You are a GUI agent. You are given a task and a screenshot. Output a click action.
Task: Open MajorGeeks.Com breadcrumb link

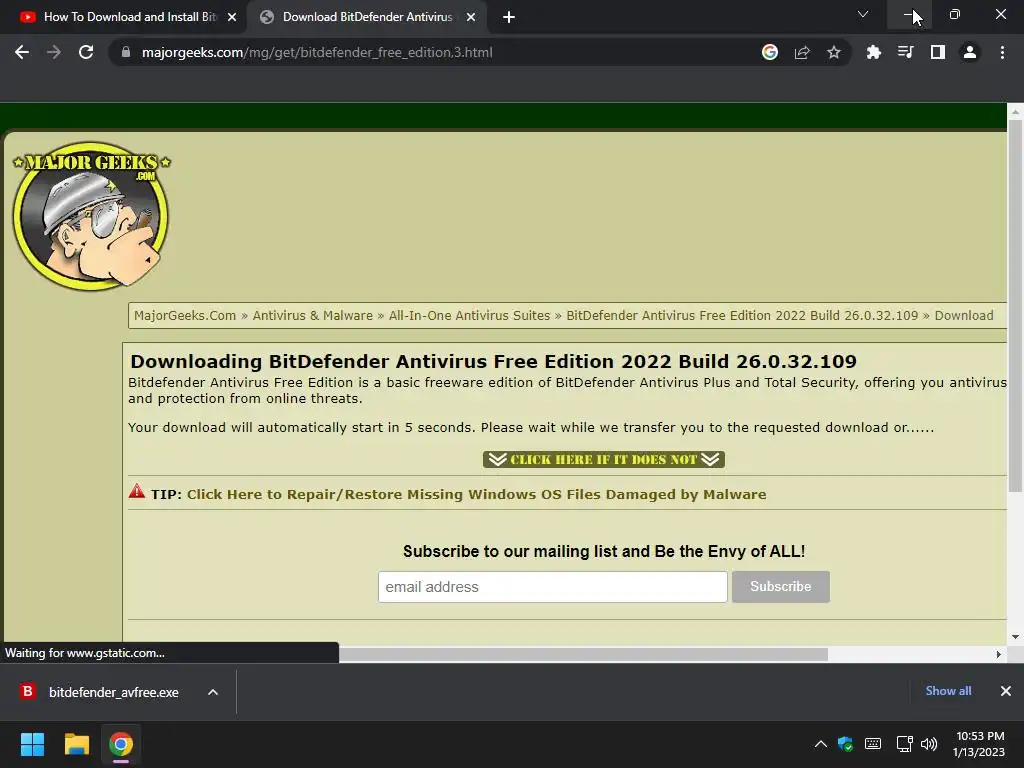(185, 315)
